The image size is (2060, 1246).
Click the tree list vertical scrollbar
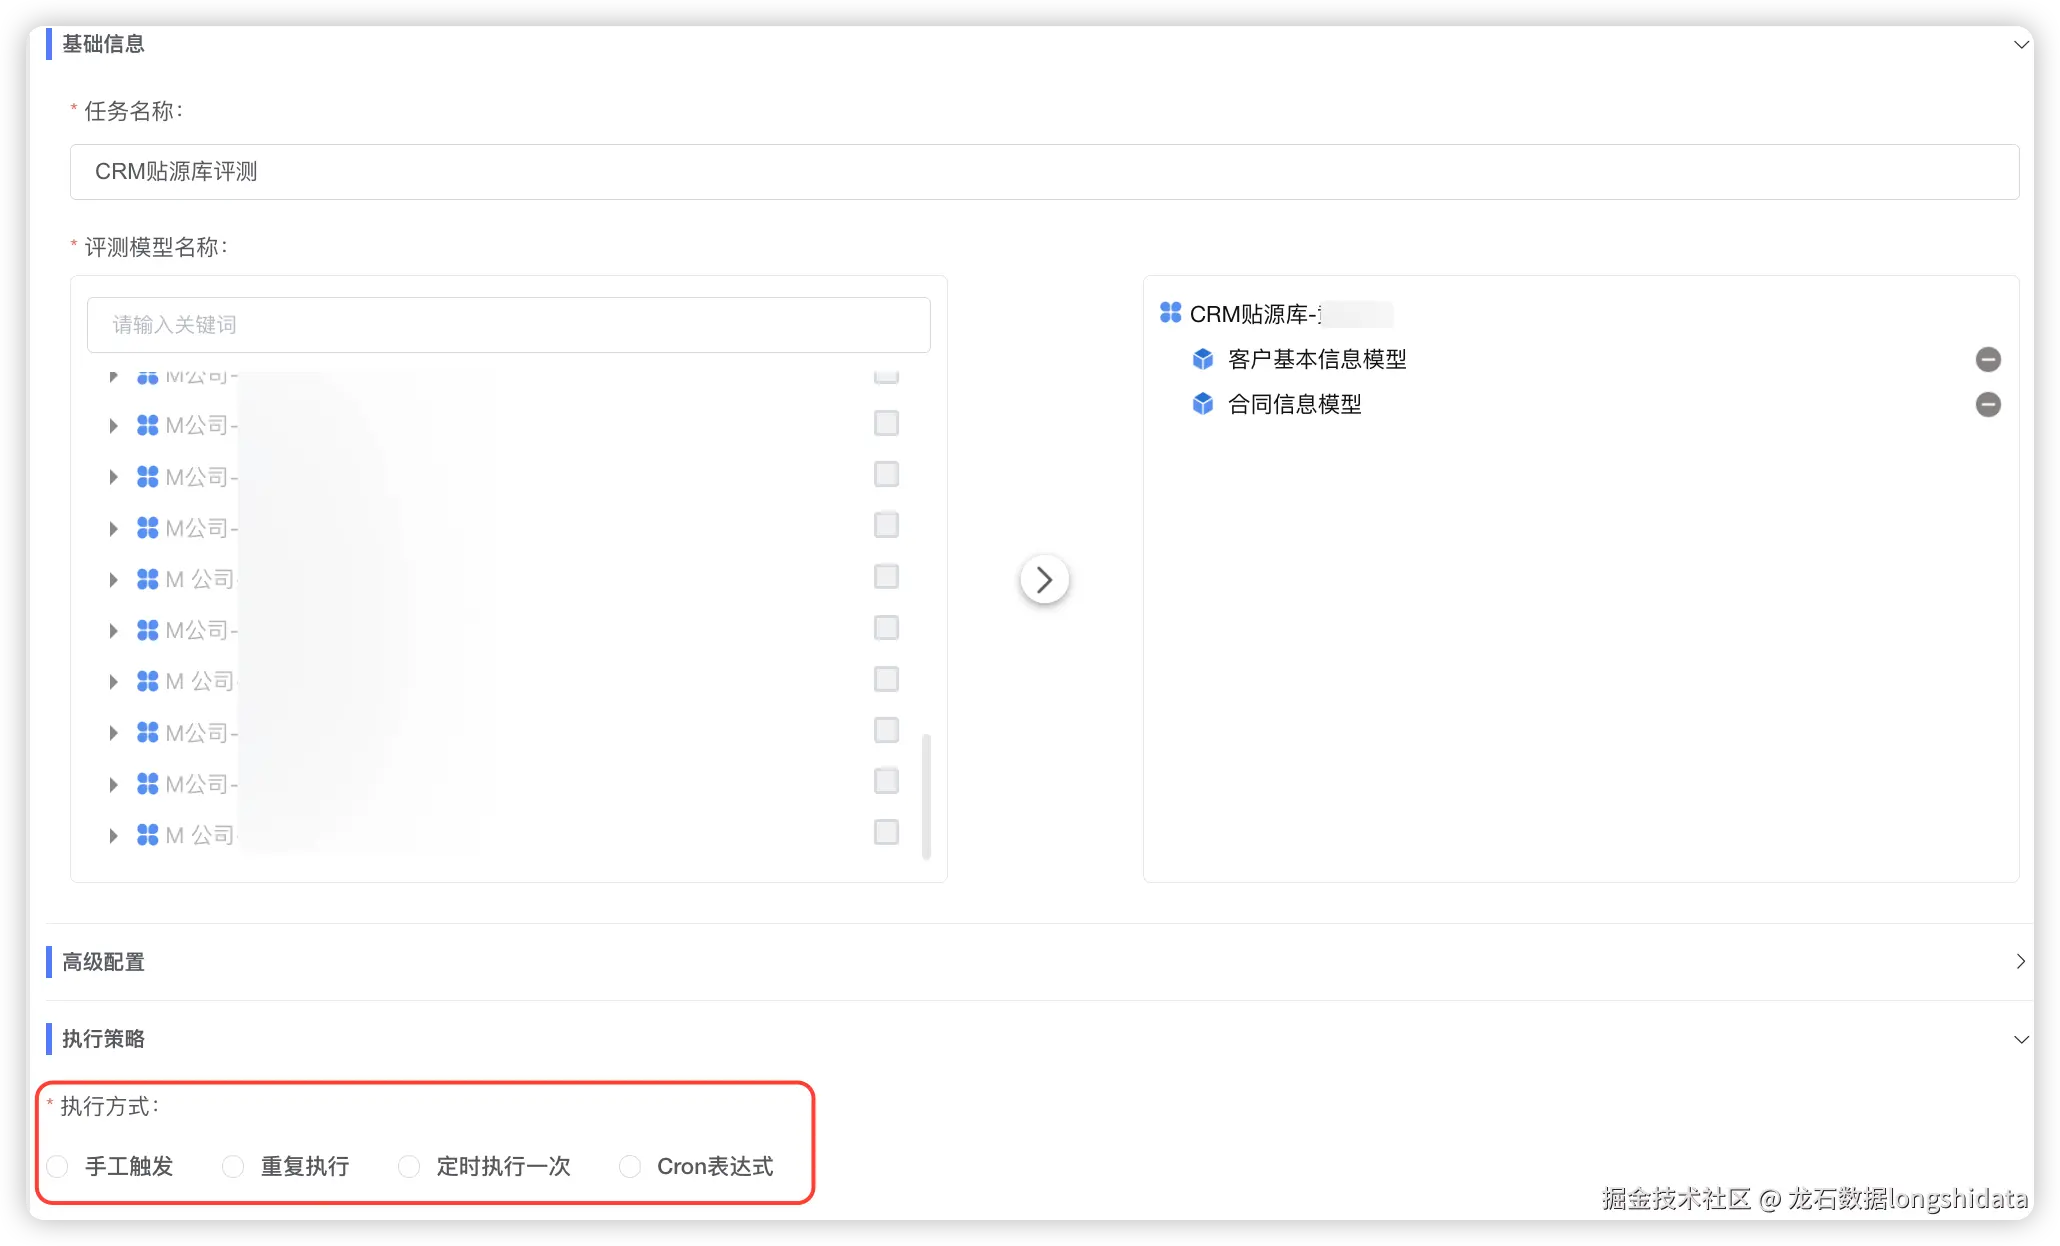tap(926, 795)
